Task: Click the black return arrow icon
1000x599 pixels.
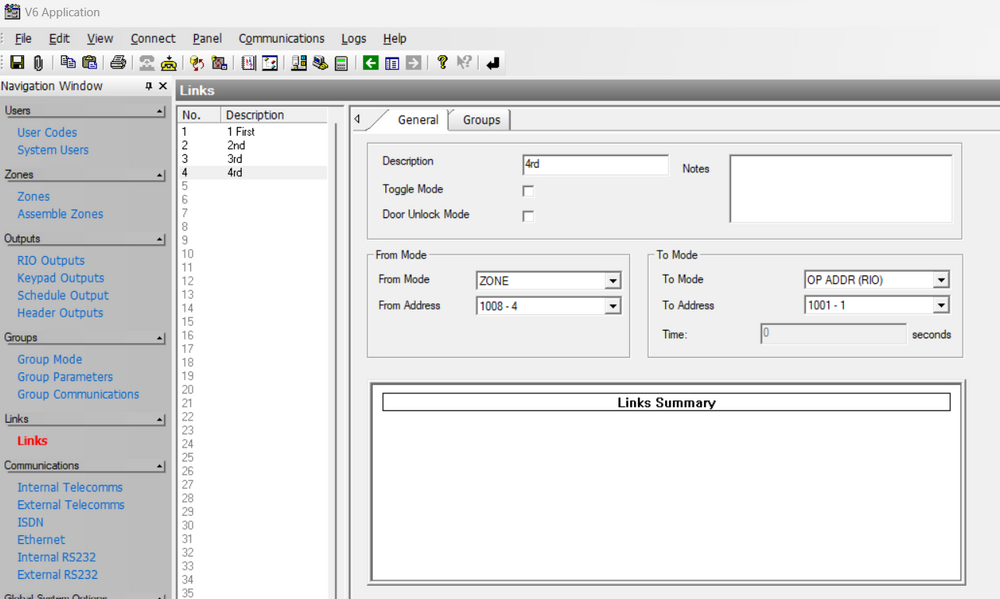Action: click(x=493, y=63)
